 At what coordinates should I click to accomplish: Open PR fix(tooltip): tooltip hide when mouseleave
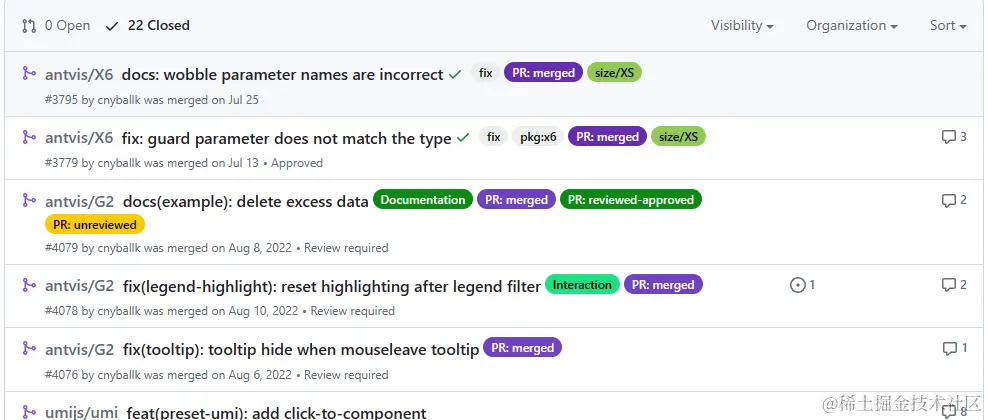[301, 349]
